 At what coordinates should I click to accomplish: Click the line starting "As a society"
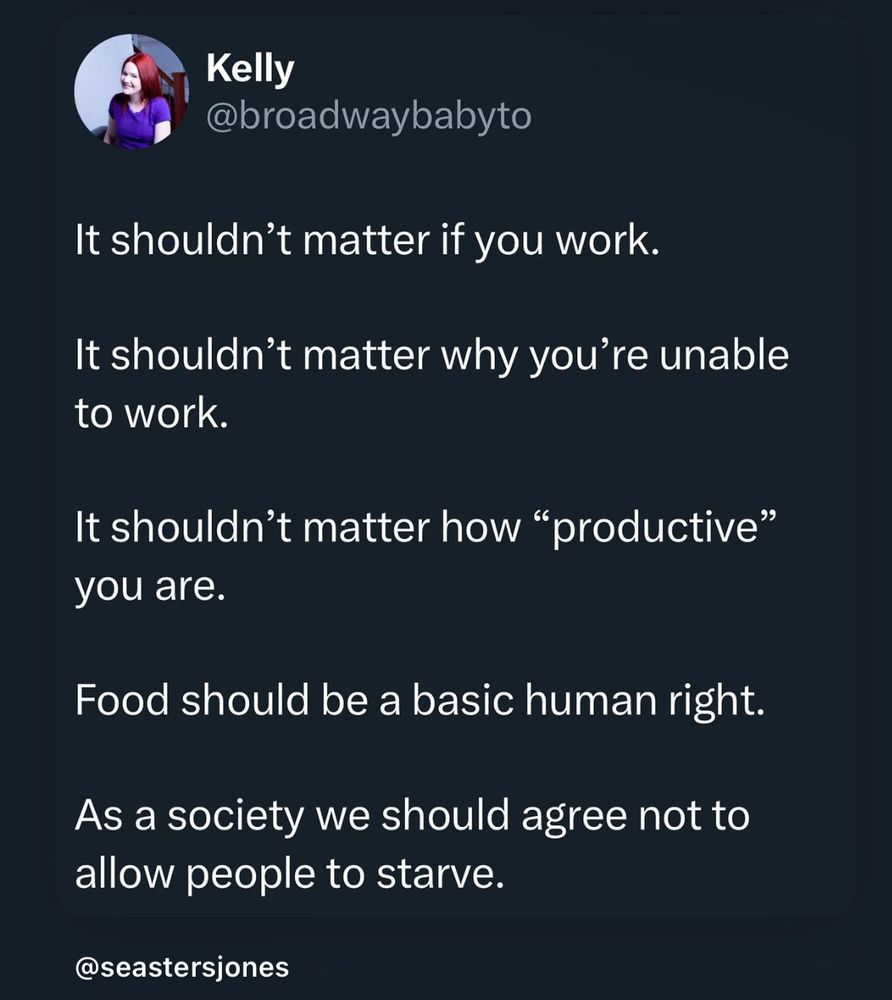tap(413, 816)
